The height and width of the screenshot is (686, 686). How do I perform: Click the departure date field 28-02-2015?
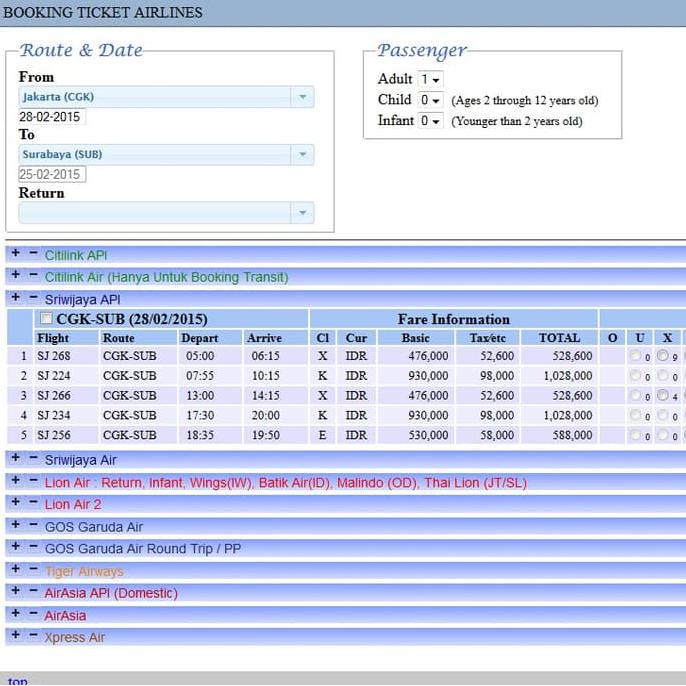[51, 117]
